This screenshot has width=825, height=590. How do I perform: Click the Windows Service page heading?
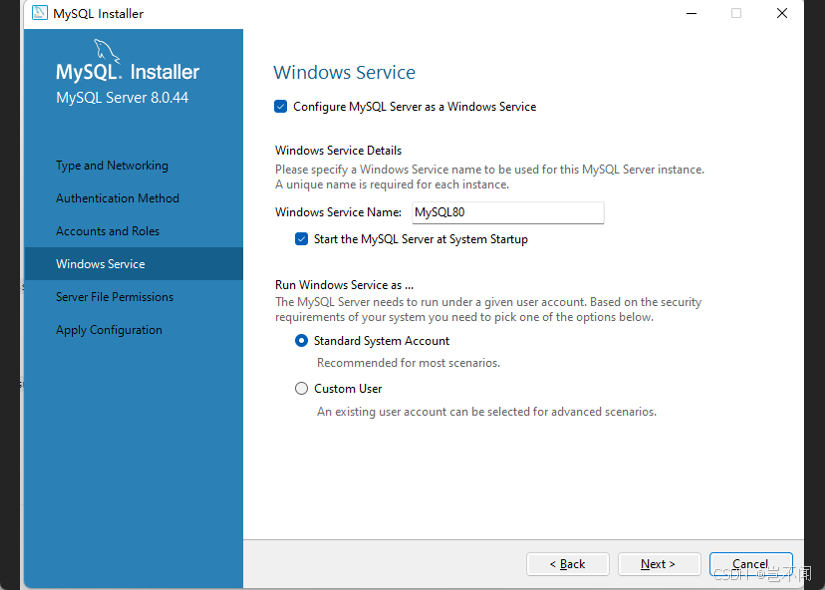pyautogui.click(x=344, y=73)
